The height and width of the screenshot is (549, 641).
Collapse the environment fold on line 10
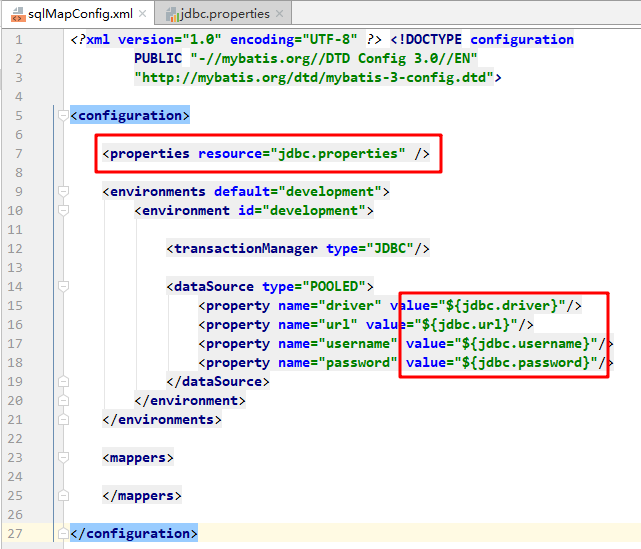click(63, 211)
